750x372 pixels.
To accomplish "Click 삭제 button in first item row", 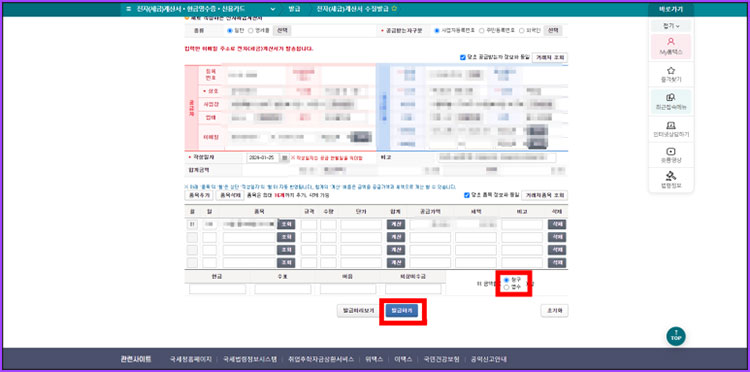I will coord(557,224).
